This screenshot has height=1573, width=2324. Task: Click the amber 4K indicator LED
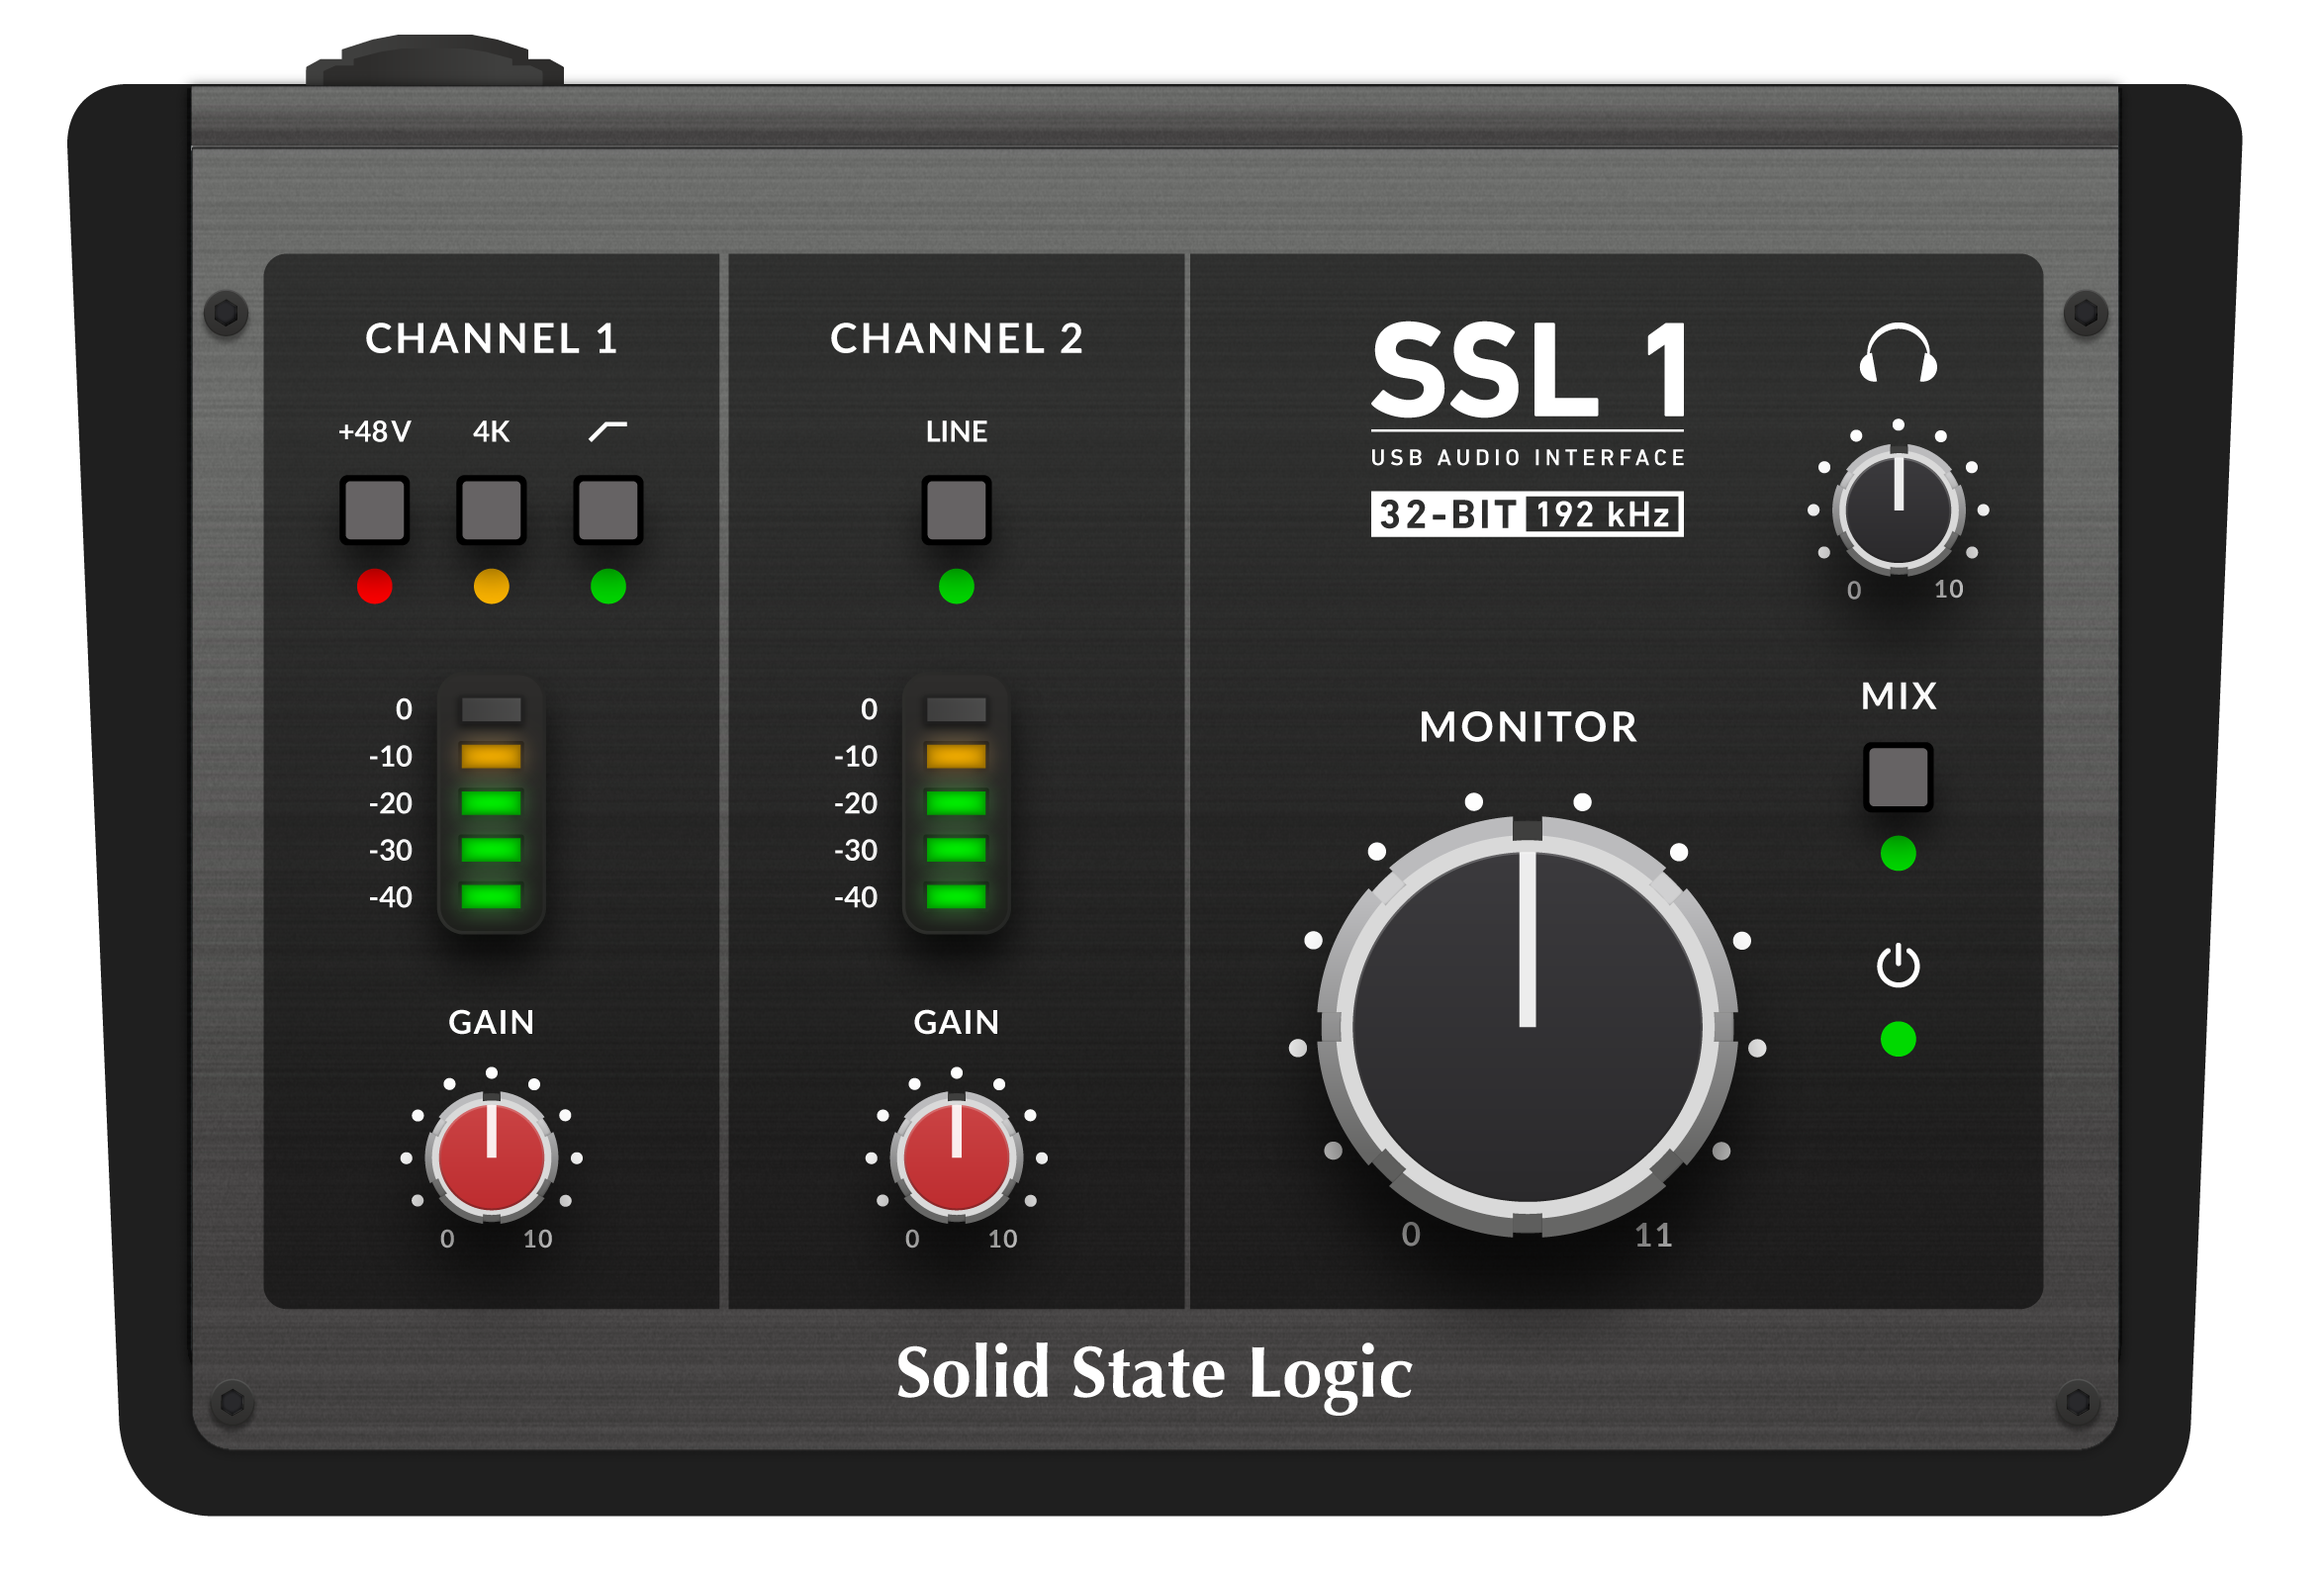tap(492, 587)
